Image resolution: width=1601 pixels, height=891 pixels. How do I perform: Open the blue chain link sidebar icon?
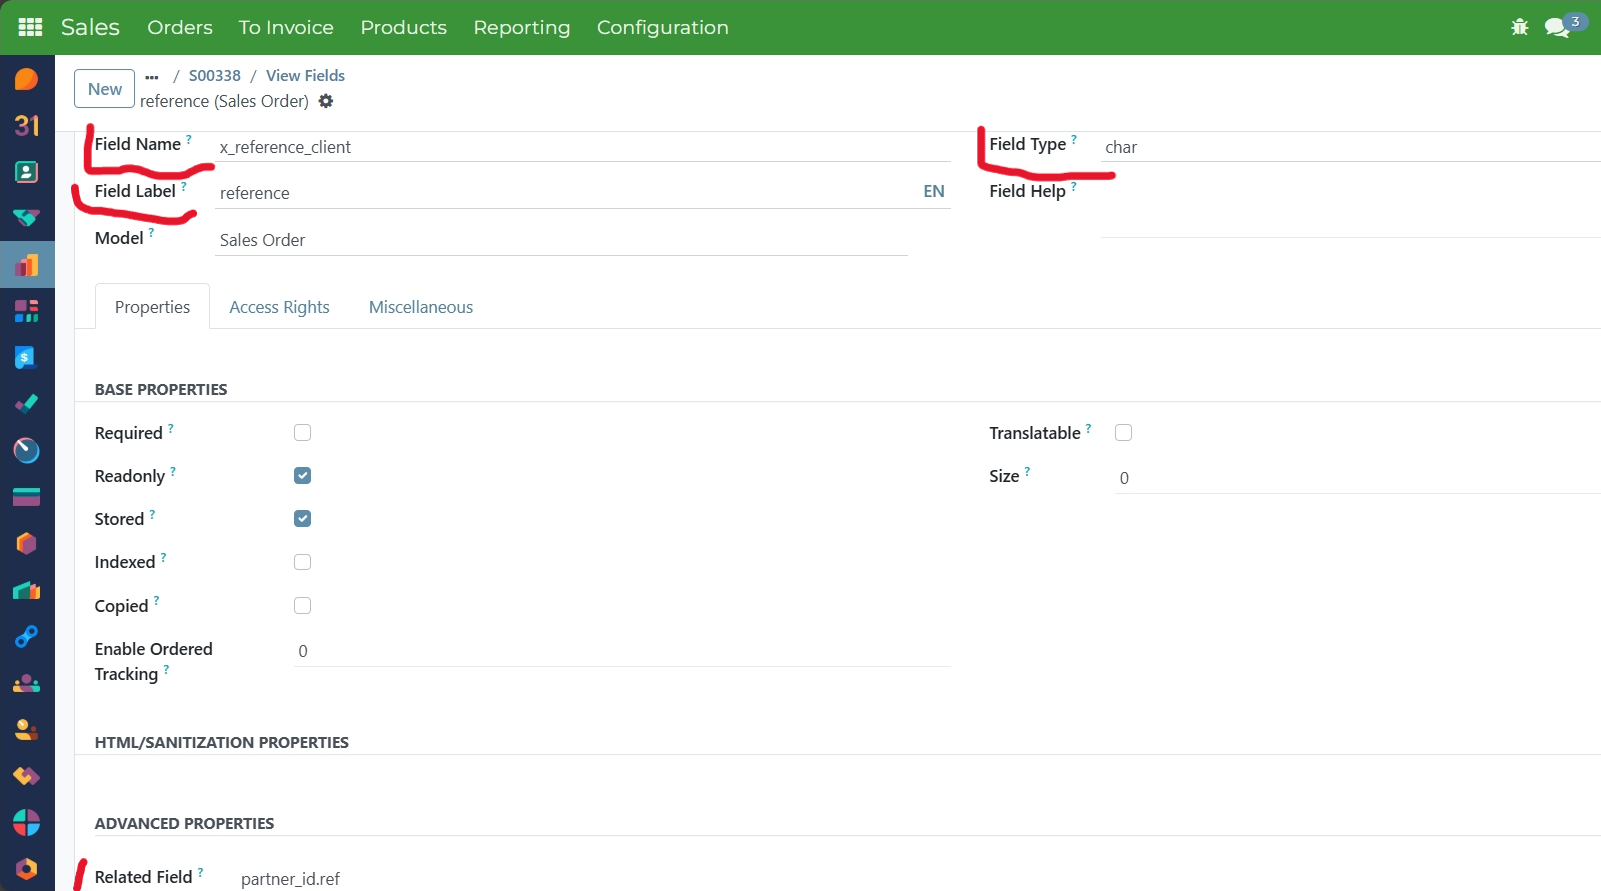[x=27, y=636]
